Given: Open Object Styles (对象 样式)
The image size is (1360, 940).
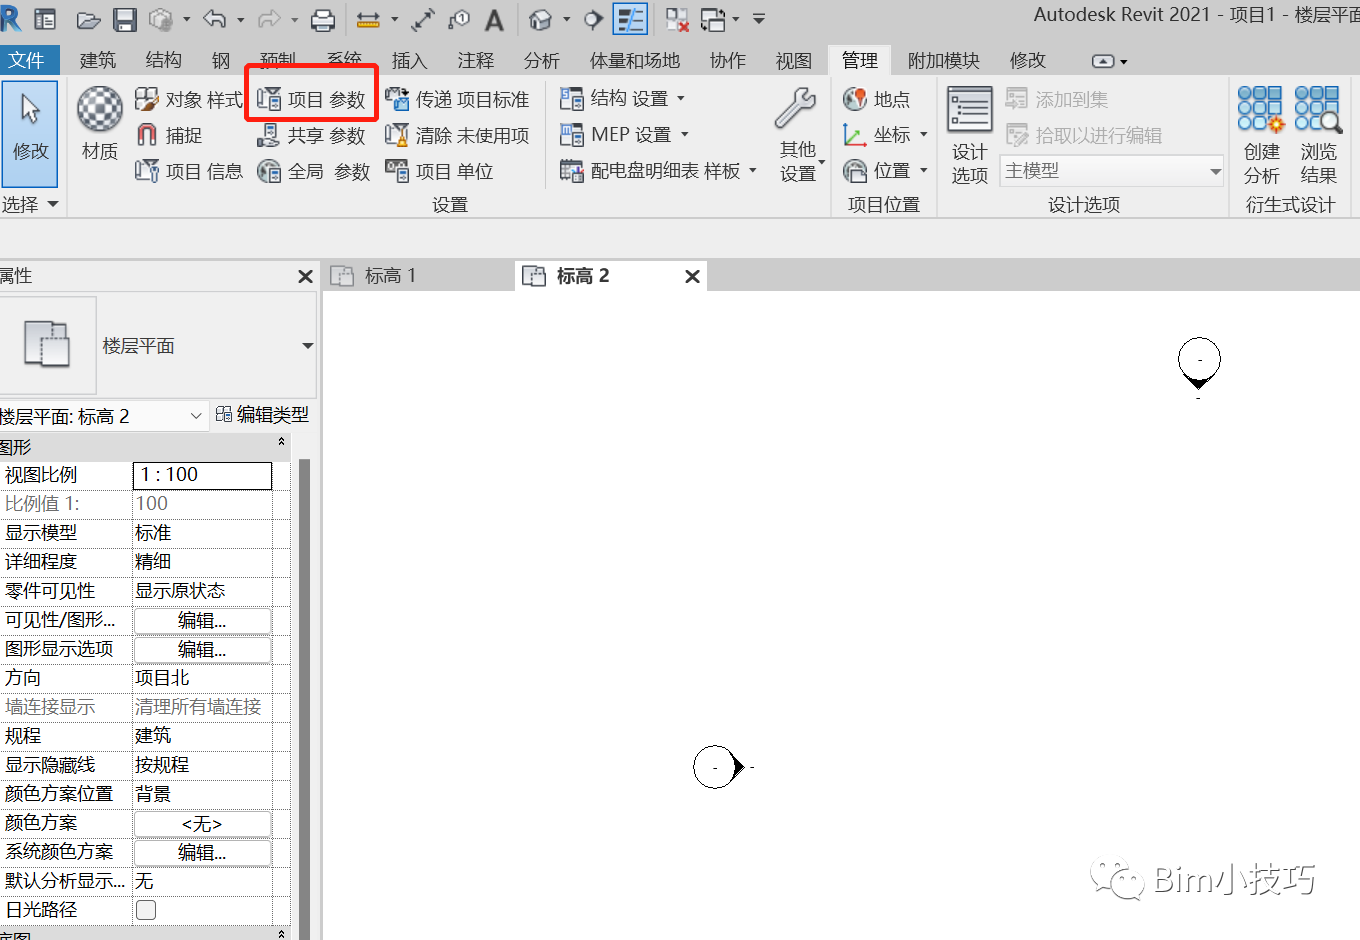Looking at the screenshot, I should [189, 99].
